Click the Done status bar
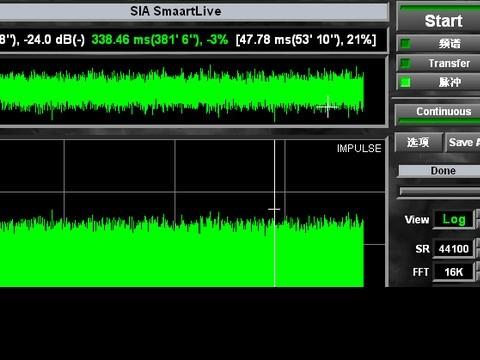The width and height of the screenshot is (480, 360). 439,171
